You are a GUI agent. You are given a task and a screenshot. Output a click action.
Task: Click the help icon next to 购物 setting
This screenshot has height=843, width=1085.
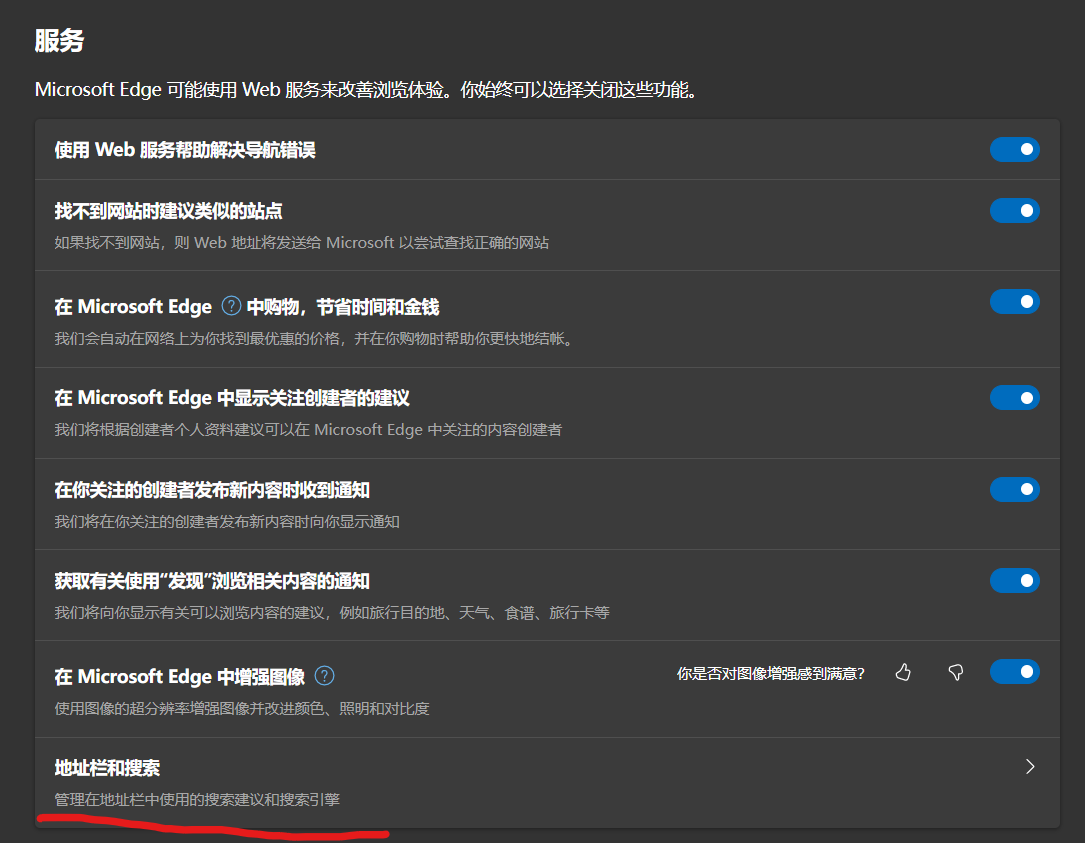[x=230, y=306]
